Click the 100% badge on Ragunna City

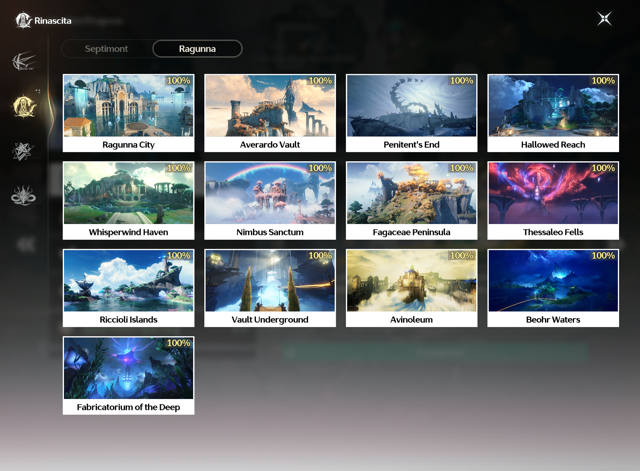pos(178,80)
